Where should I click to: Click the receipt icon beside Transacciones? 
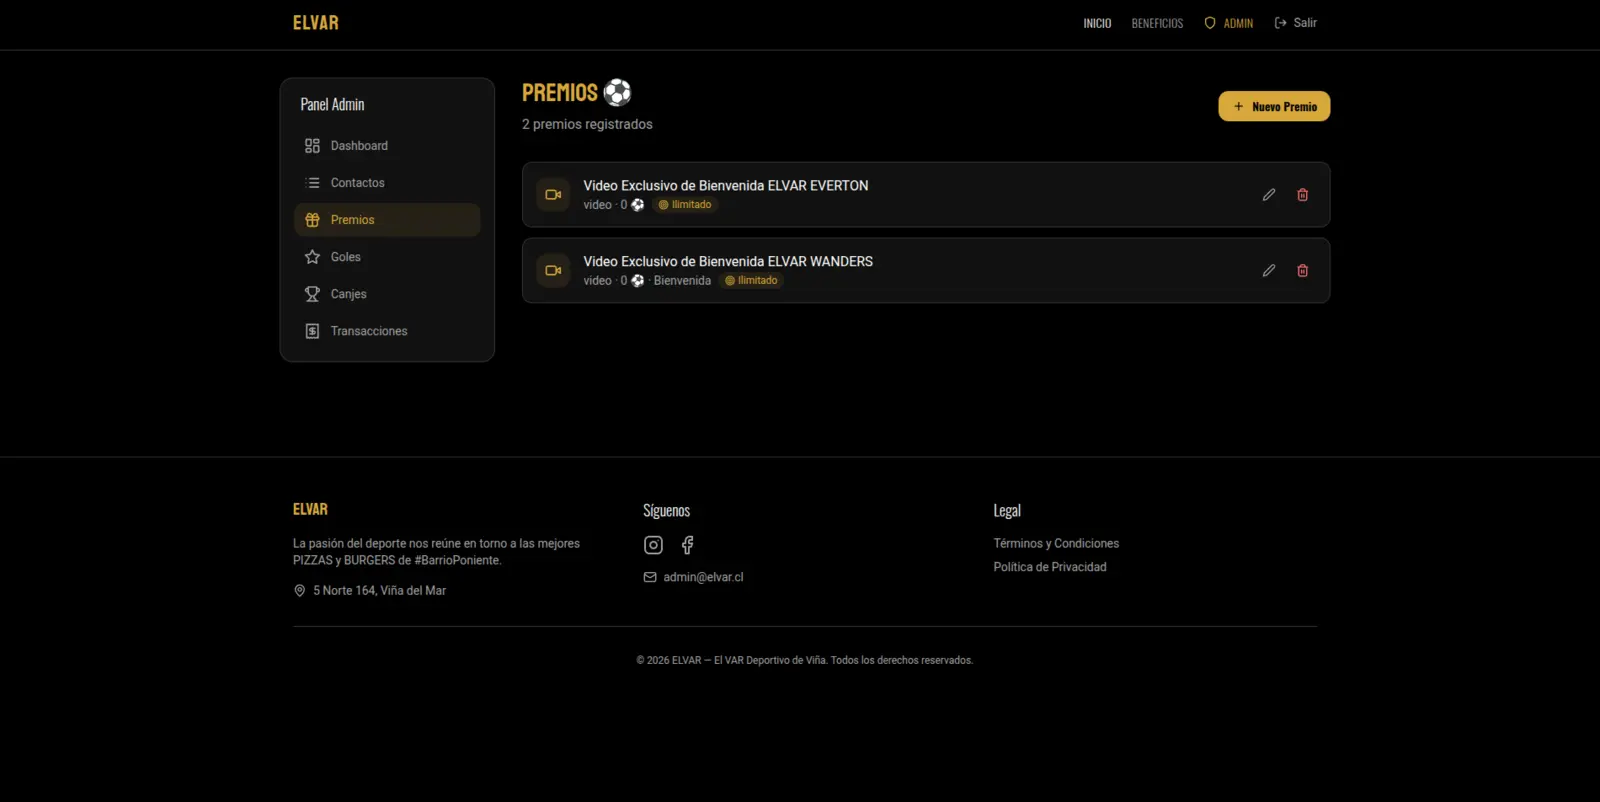[312, 331]
